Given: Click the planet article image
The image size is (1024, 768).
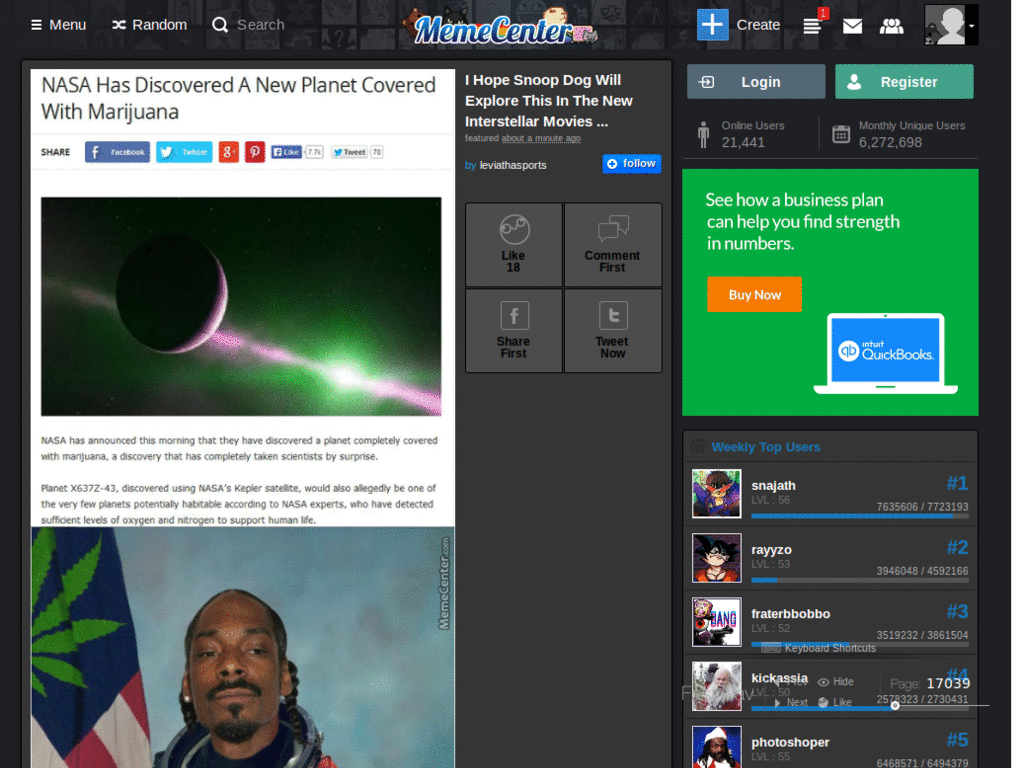Looking at the screenshot, I should 241,306.
